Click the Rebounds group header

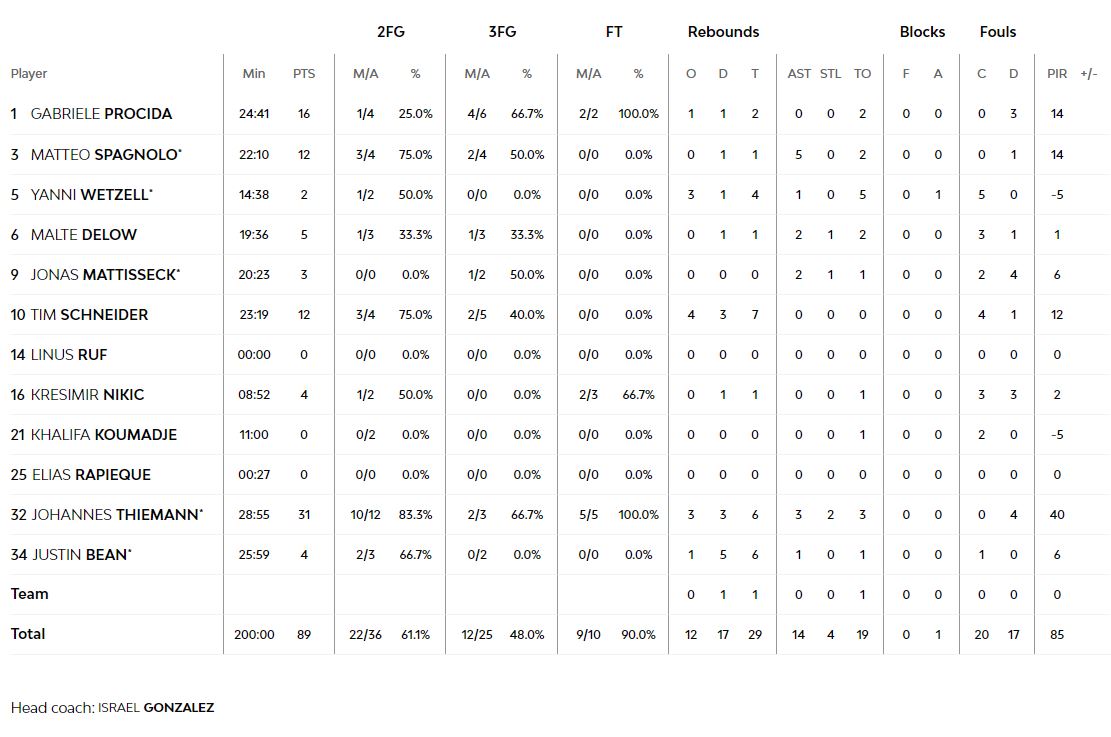723,32
